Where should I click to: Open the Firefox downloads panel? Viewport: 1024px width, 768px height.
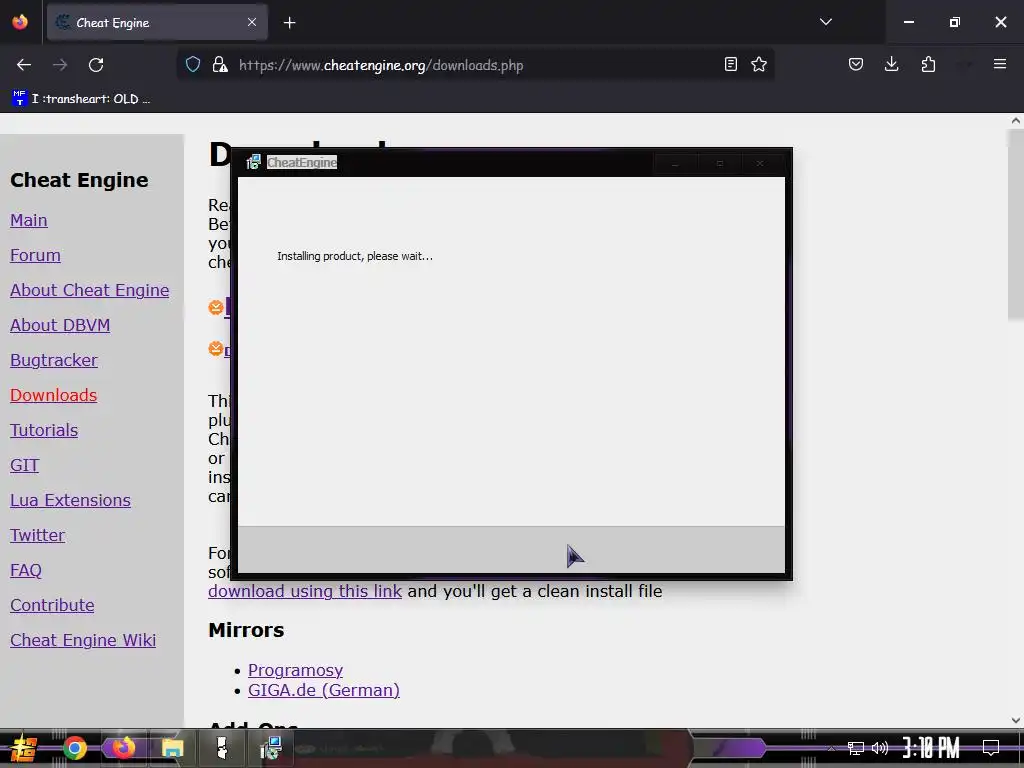891,64
